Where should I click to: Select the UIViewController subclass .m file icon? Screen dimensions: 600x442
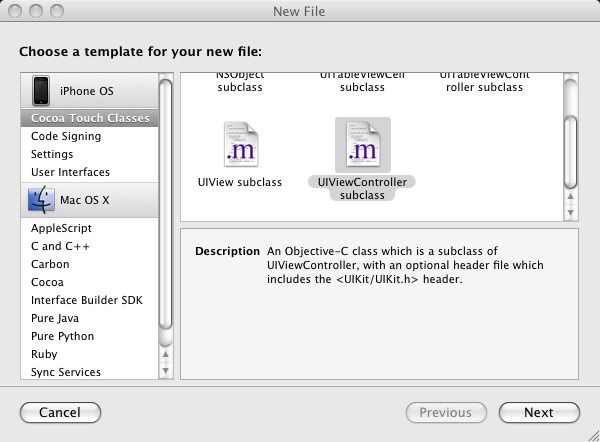coord(363,144)
